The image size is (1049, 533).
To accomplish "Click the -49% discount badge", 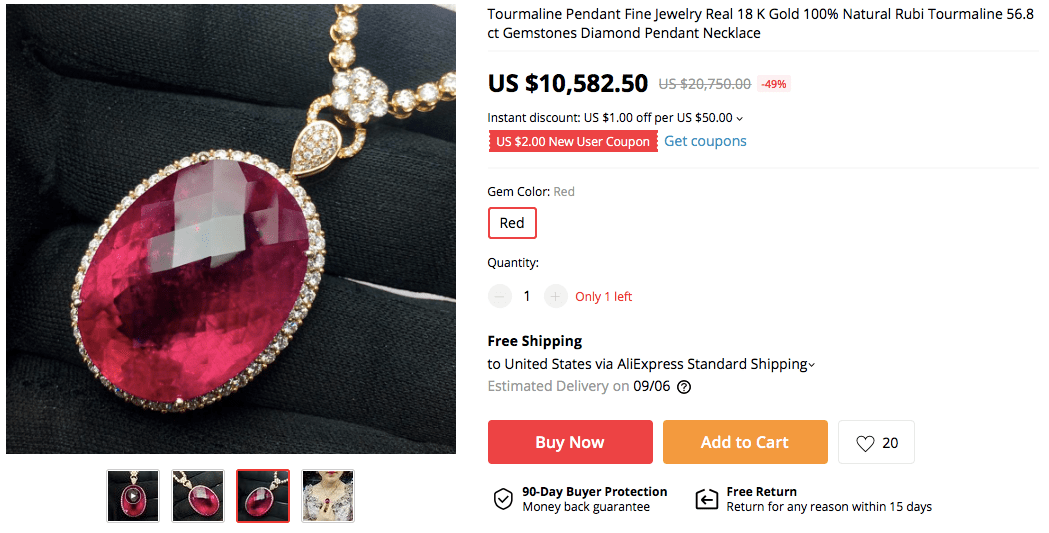I will (x=774, y=84).
